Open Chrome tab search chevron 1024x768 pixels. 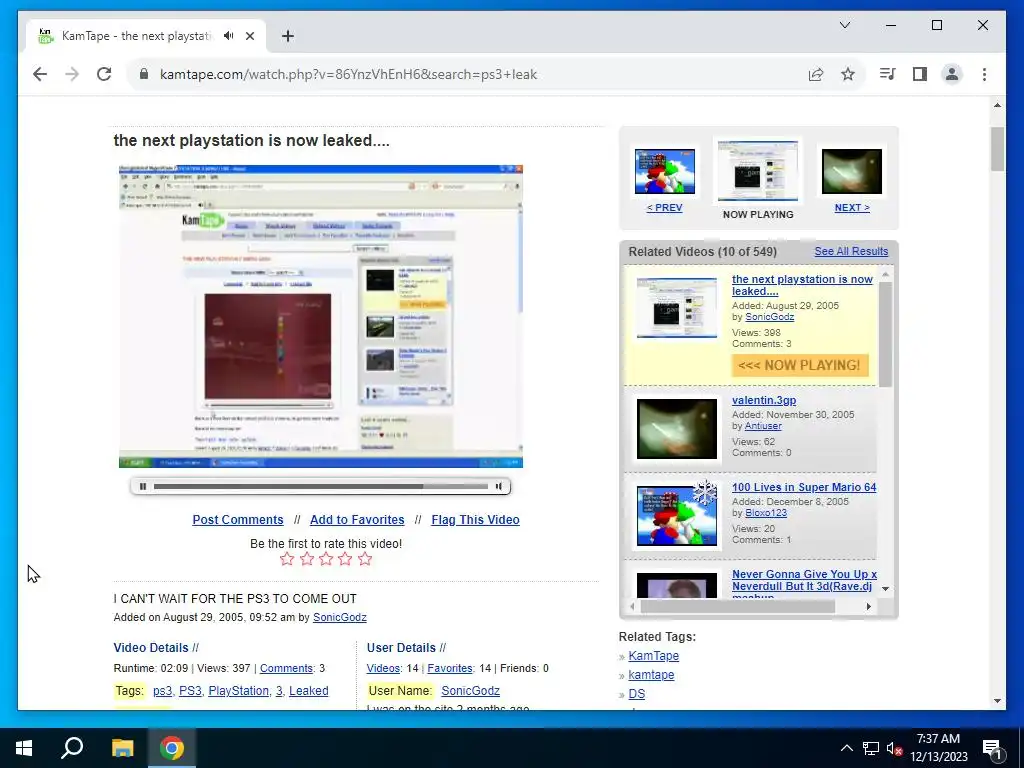point(844,25)
